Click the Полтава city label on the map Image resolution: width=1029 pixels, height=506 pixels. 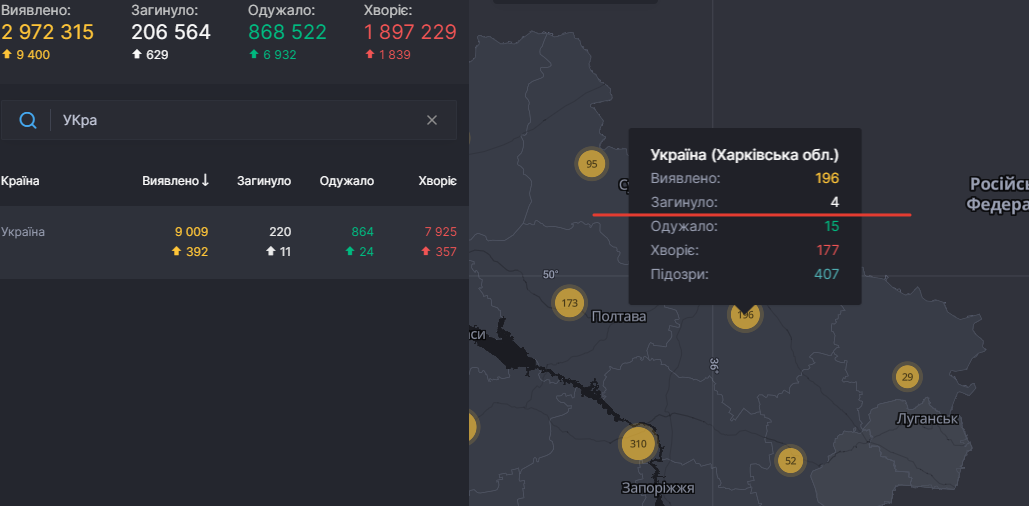pyautogui.click(x=619, y=317)
